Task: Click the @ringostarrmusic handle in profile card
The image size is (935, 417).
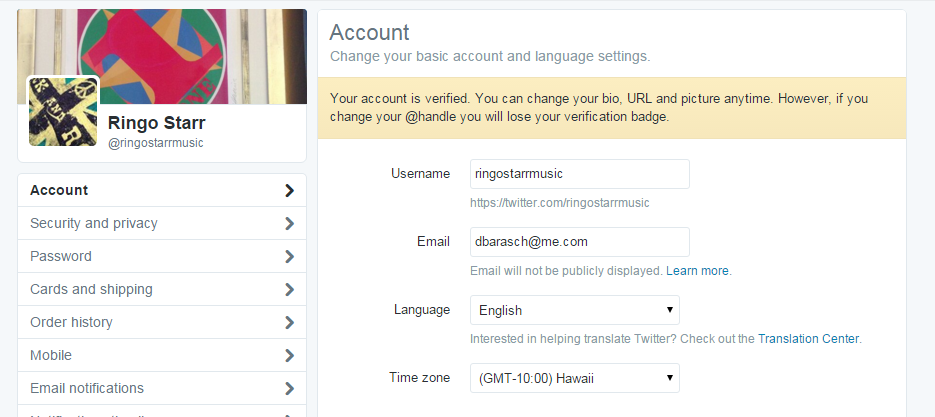Action: pos(156,144)
